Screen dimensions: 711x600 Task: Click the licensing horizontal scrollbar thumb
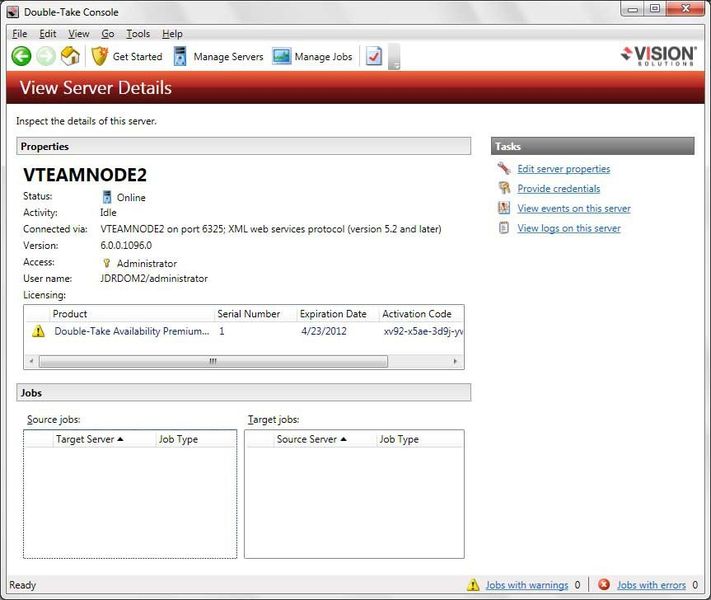coord(213,361)
